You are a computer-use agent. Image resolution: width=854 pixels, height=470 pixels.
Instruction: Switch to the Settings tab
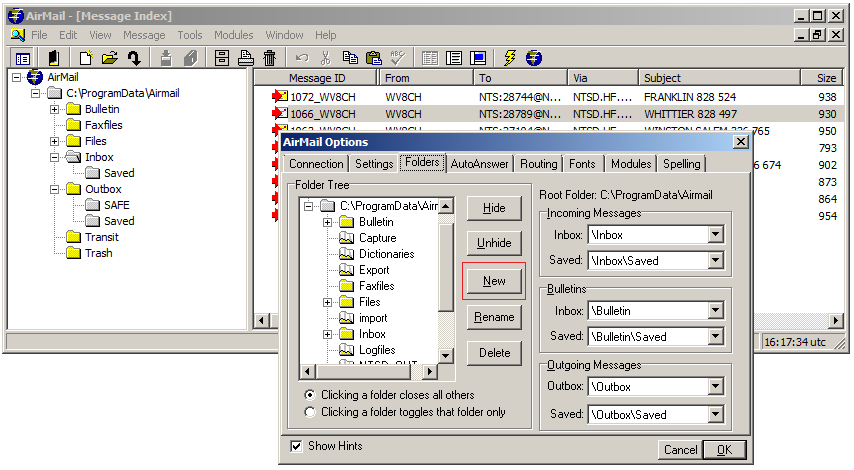(374, 164)
